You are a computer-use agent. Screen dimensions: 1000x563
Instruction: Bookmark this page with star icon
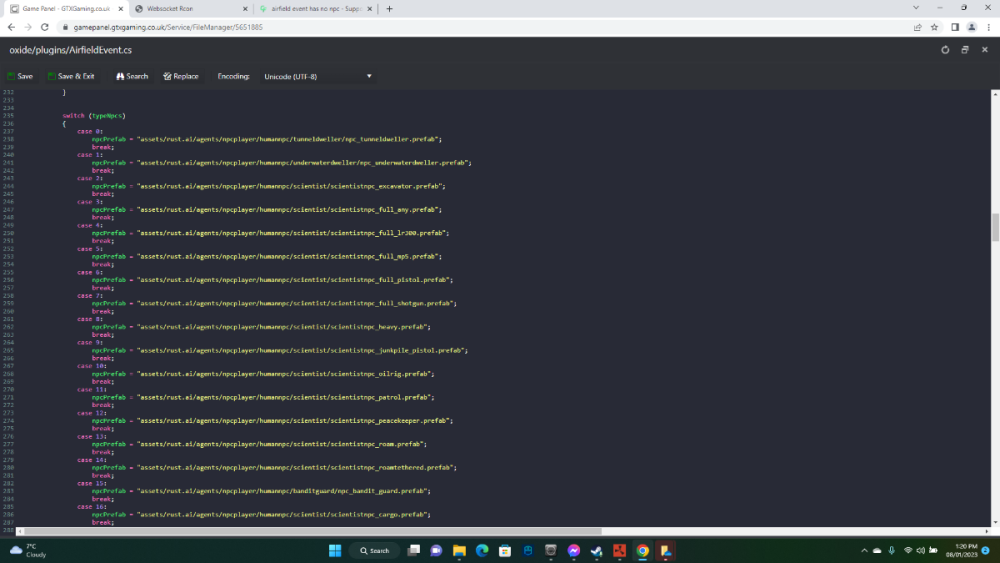934,27
